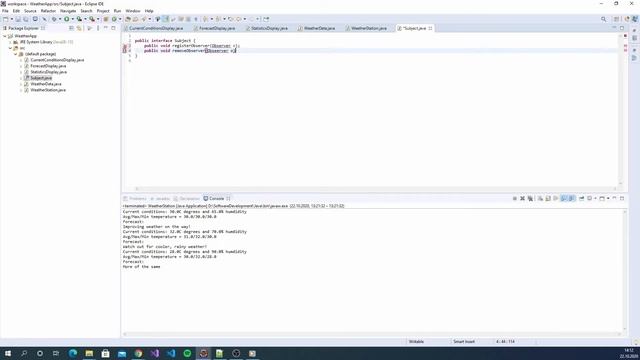Maximize the editor area
The width and height of the screenshot is (640, 360).
coord(622,28)
